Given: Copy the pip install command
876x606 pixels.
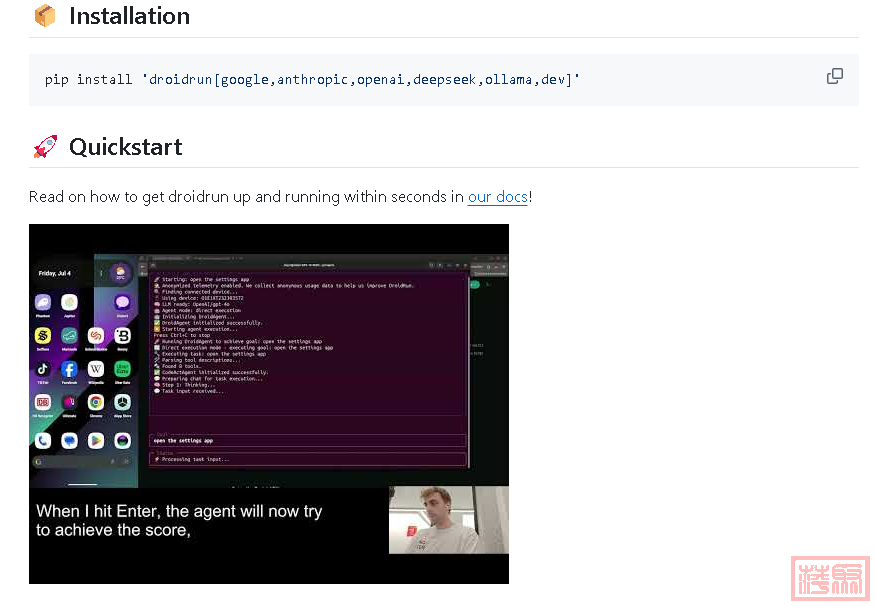Looking at the screenshot, I should [x=834, y=77].
